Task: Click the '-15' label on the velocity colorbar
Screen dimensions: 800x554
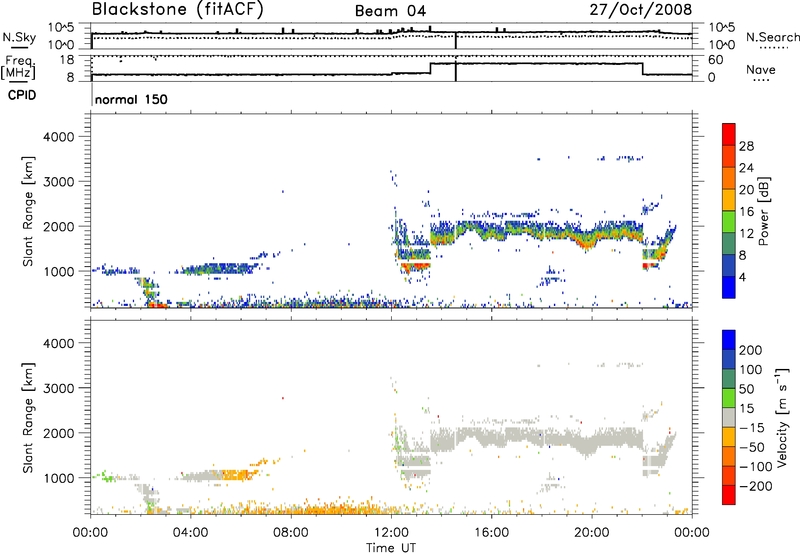Action: (x=752, y=428)
